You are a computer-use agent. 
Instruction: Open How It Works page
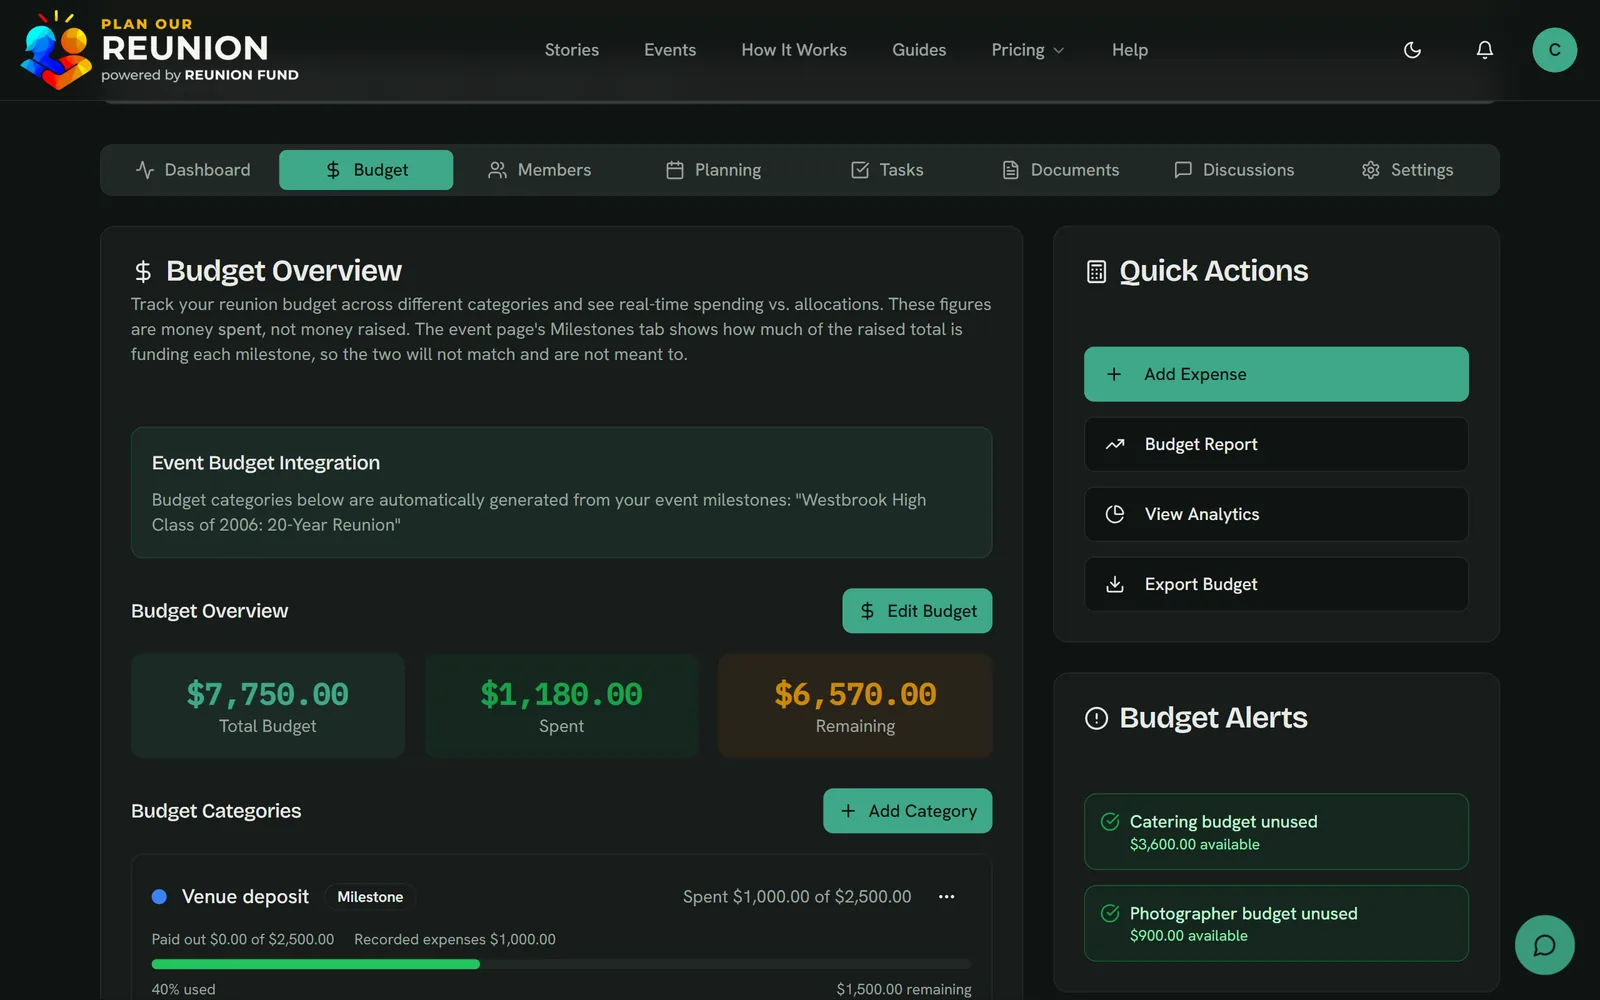click(x=794, y=50)
